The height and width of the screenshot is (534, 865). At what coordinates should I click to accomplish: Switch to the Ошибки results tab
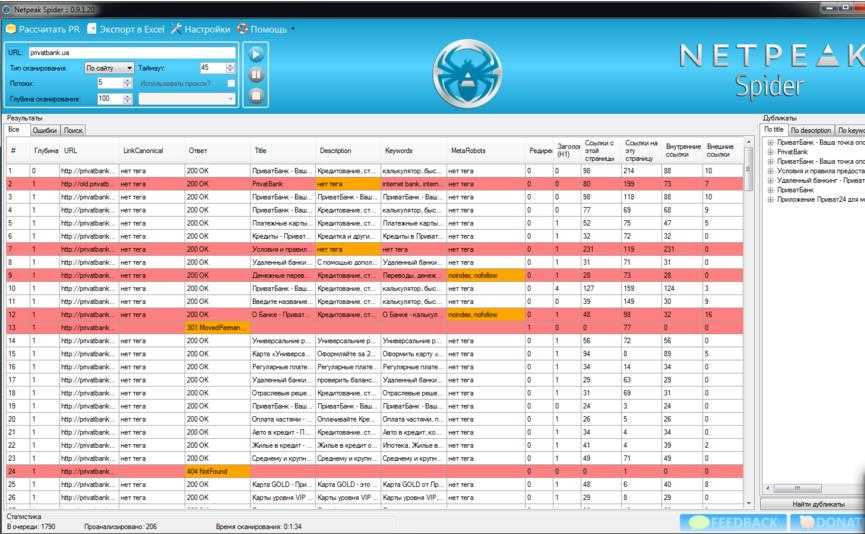coord(43,130)
